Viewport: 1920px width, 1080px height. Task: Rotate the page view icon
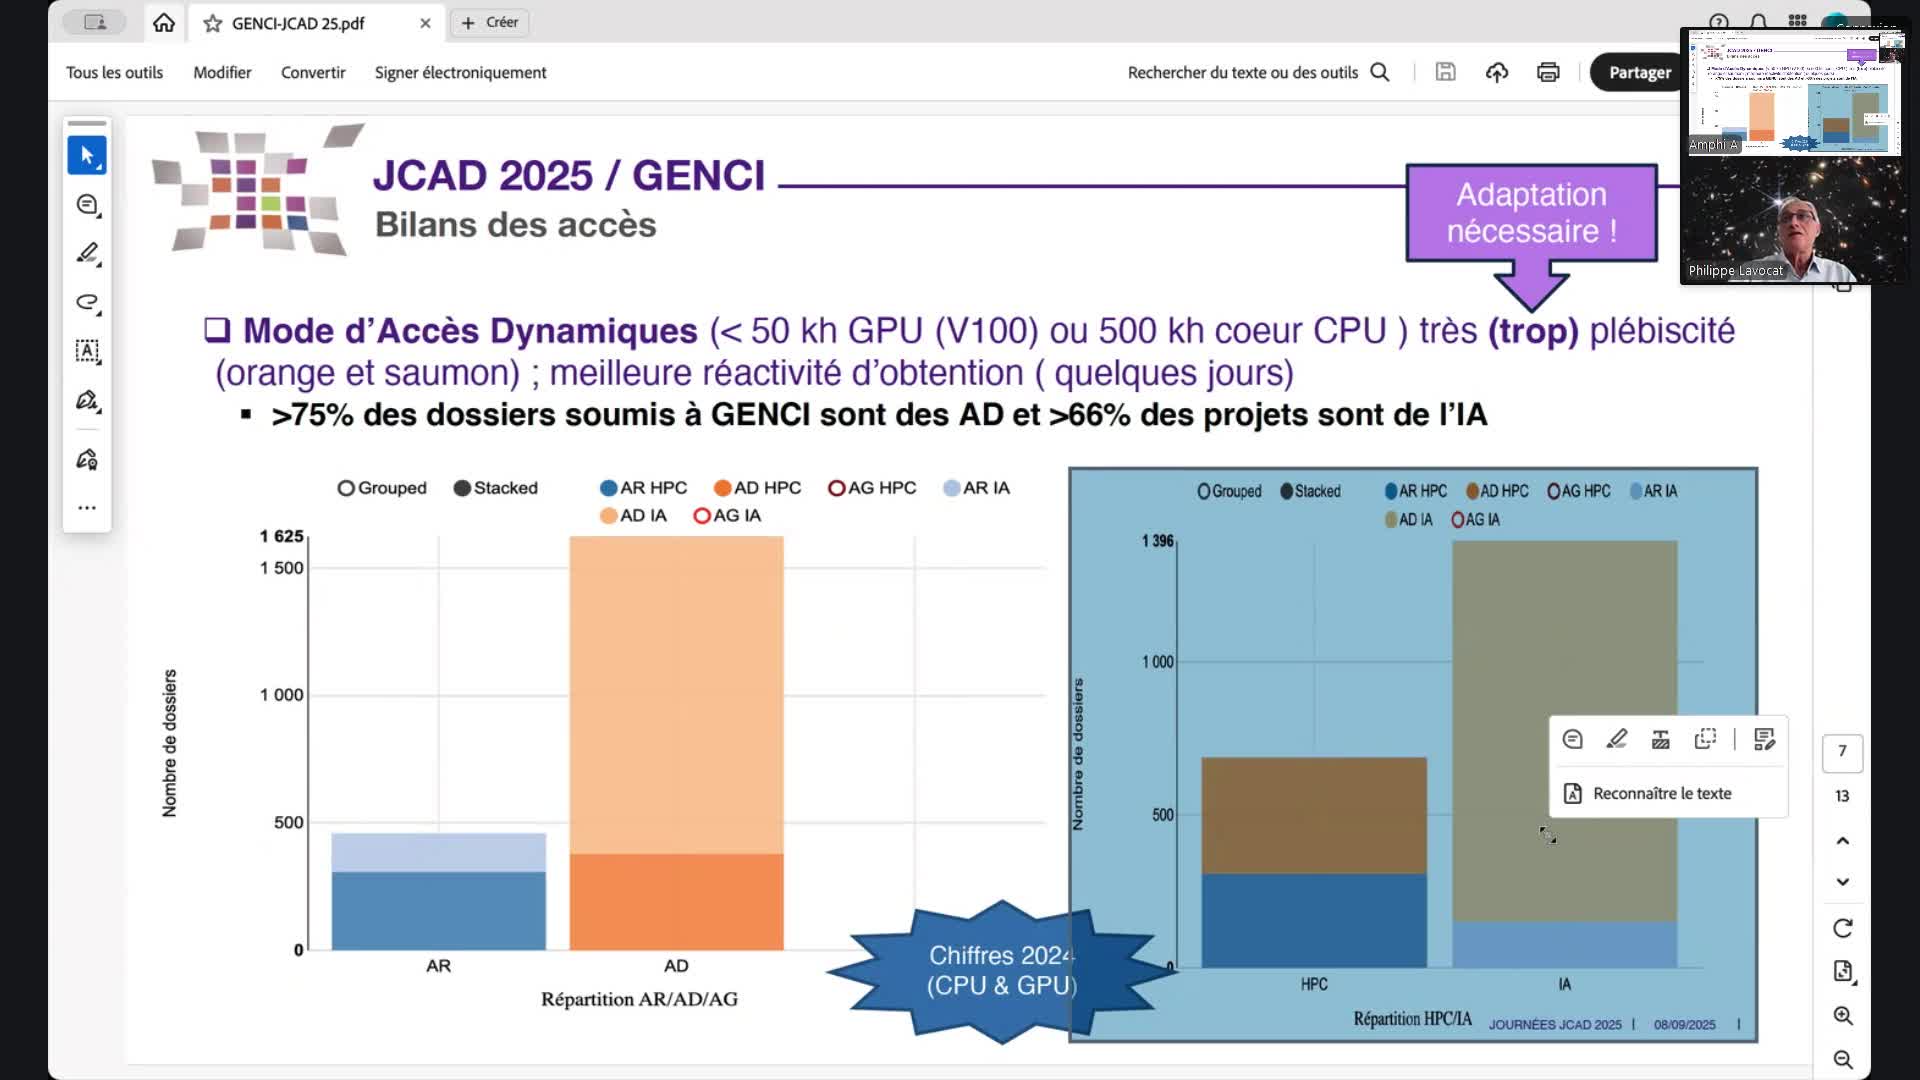coord(1842,928)
